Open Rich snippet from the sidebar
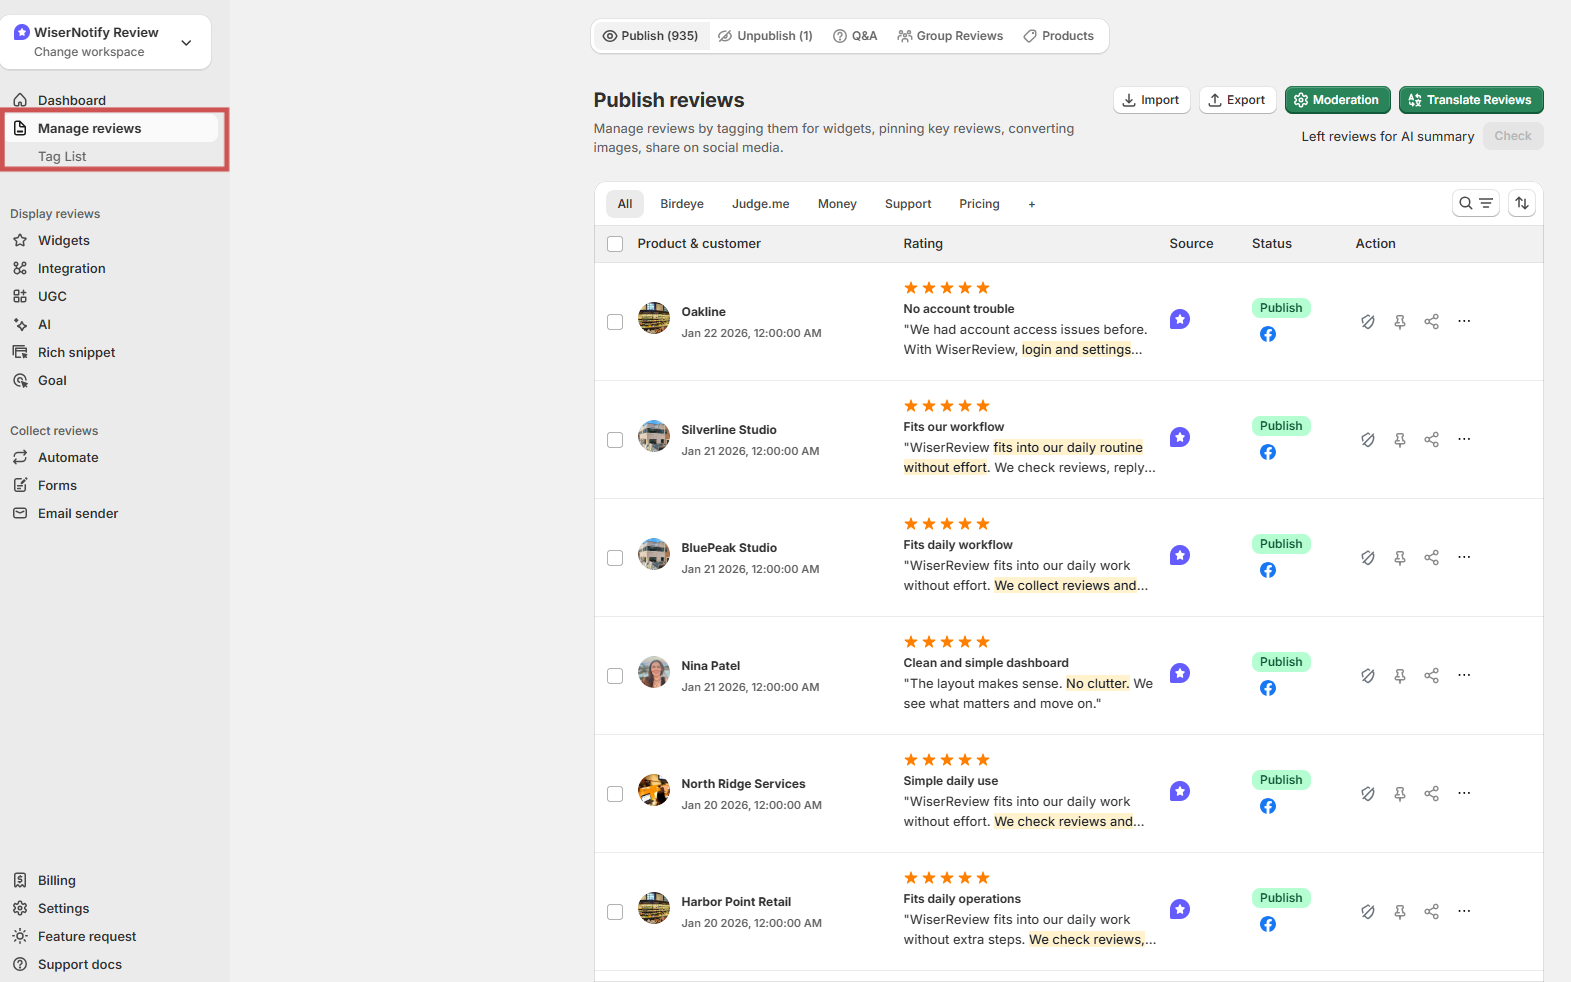The width and height of the screenshot is (1571, 982). click(75, 352)
